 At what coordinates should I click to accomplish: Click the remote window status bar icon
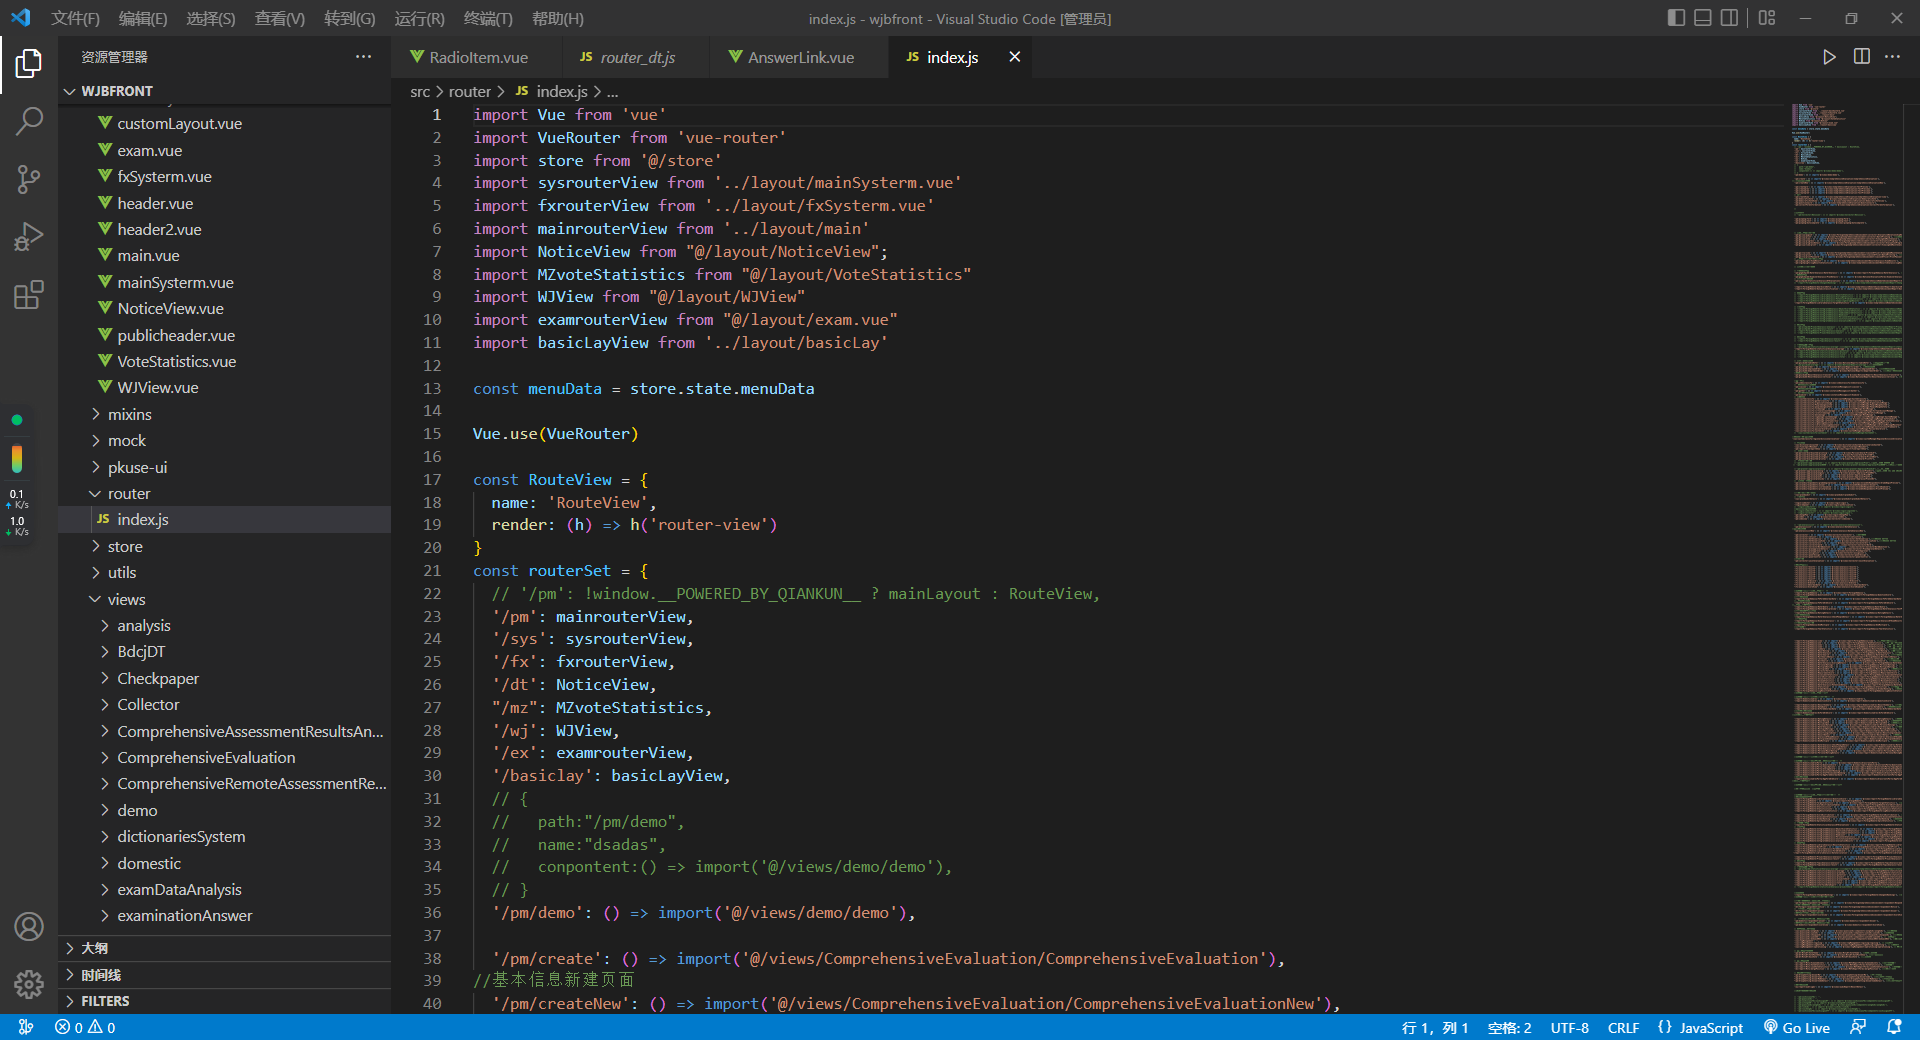(26, 1027)
